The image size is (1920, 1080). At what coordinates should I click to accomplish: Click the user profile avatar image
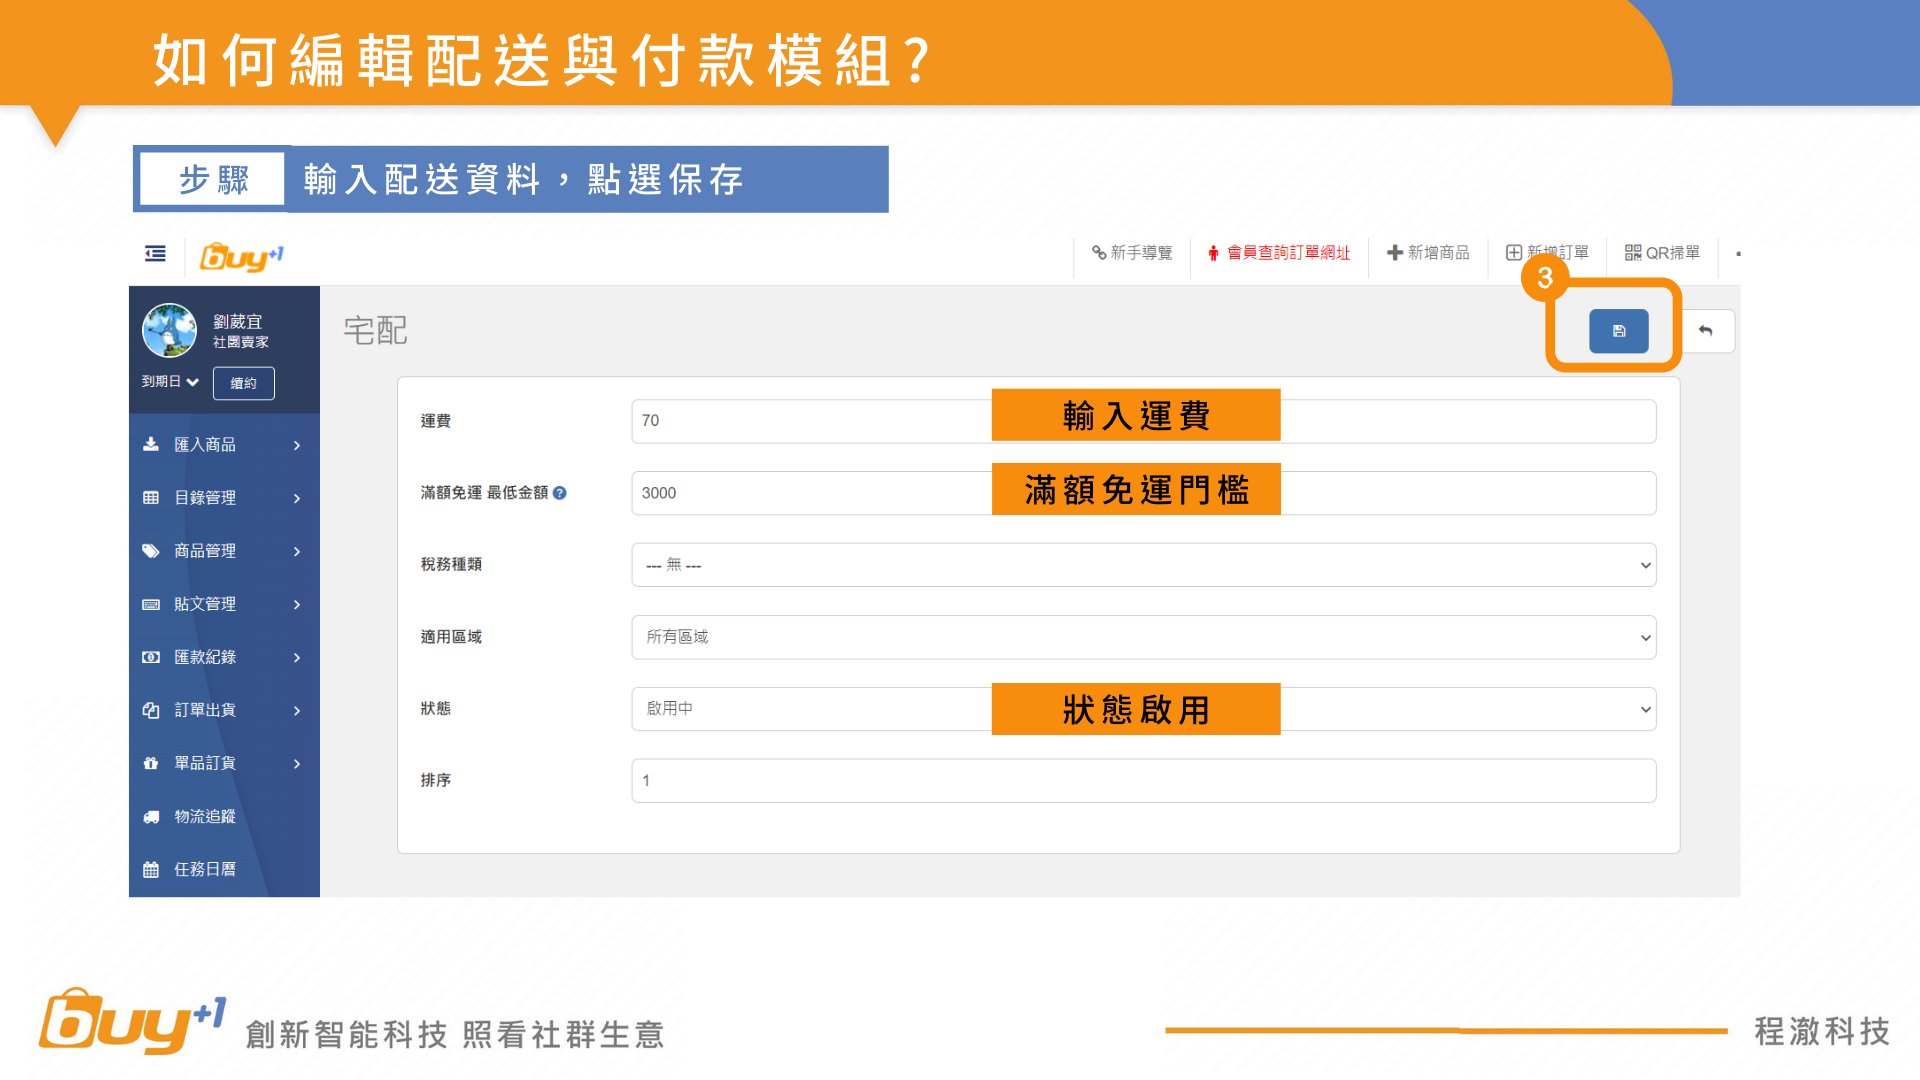coord(169,331)
